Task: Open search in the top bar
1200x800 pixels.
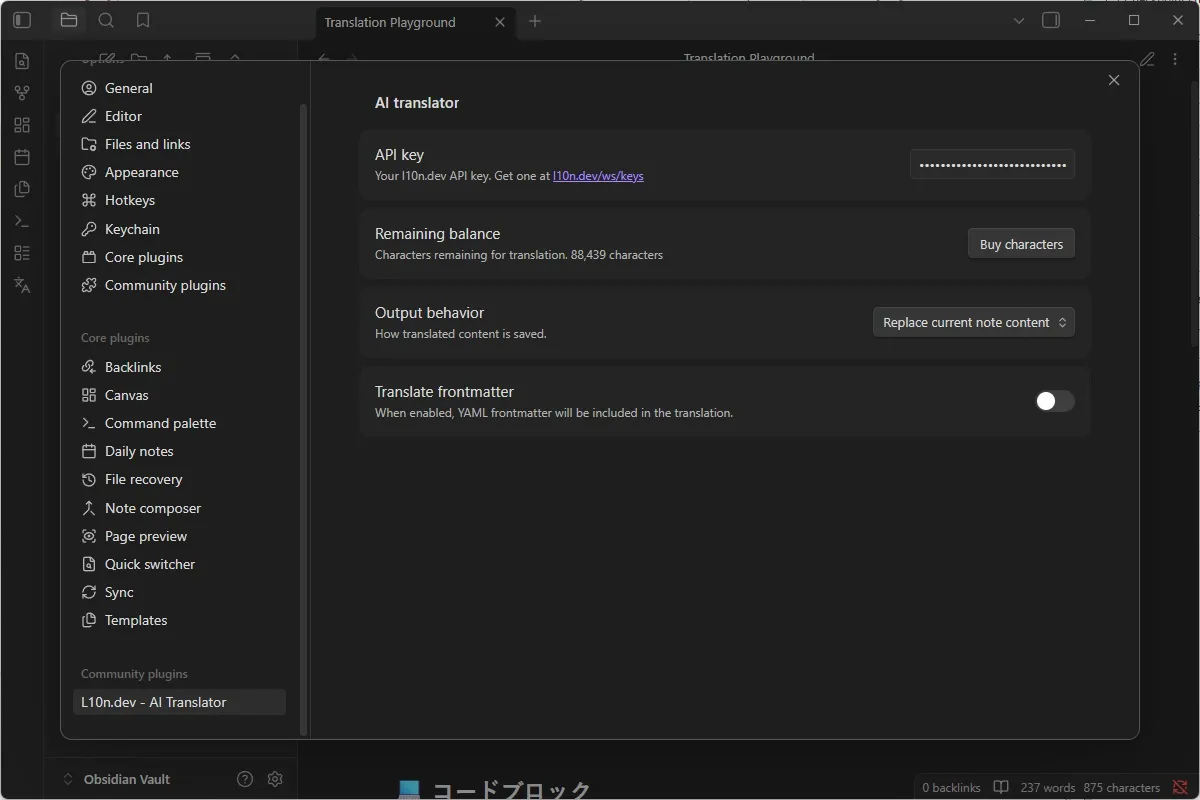Action: [106, 20]
